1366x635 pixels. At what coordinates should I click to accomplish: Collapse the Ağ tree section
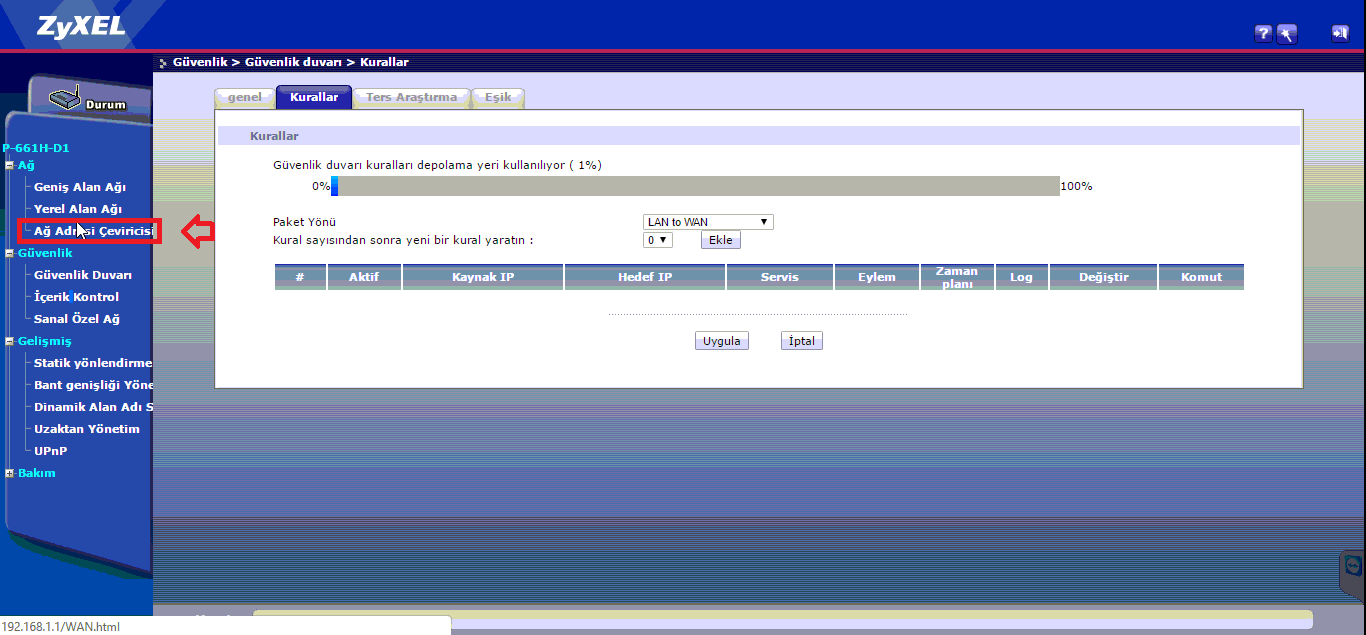pyautogui.click(x=10, y=165)
